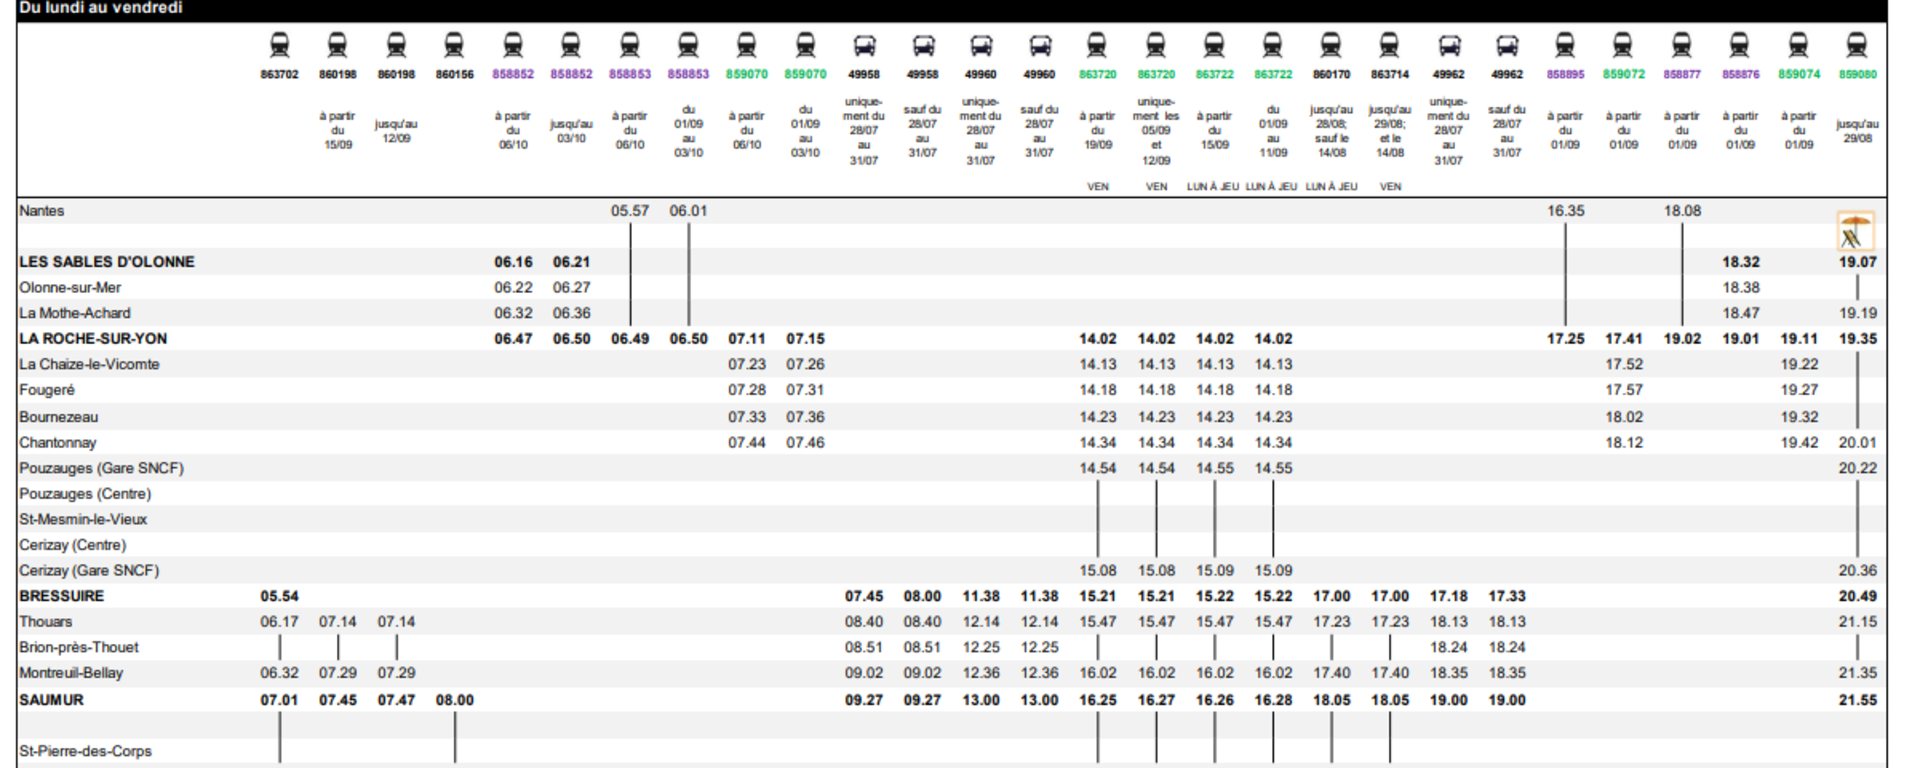Click the 05.57 Nantes departure time
Image resolution: width=1920 pixels, height=768 pixels.
(x=630, y=211)
